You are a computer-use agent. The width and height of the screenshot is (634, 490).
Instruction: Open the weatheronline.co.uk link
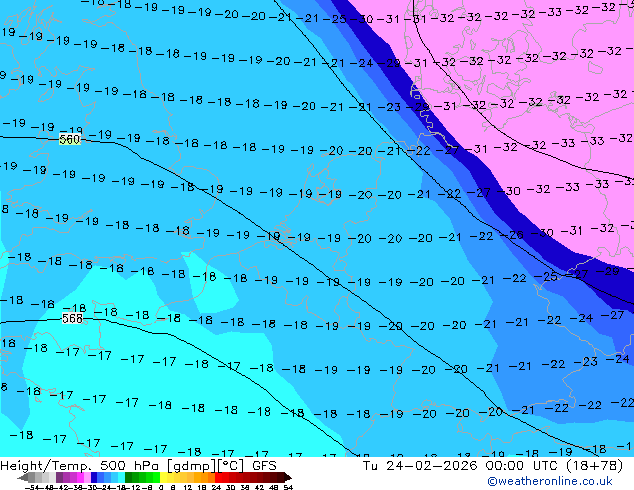click(x=550, y=481)
